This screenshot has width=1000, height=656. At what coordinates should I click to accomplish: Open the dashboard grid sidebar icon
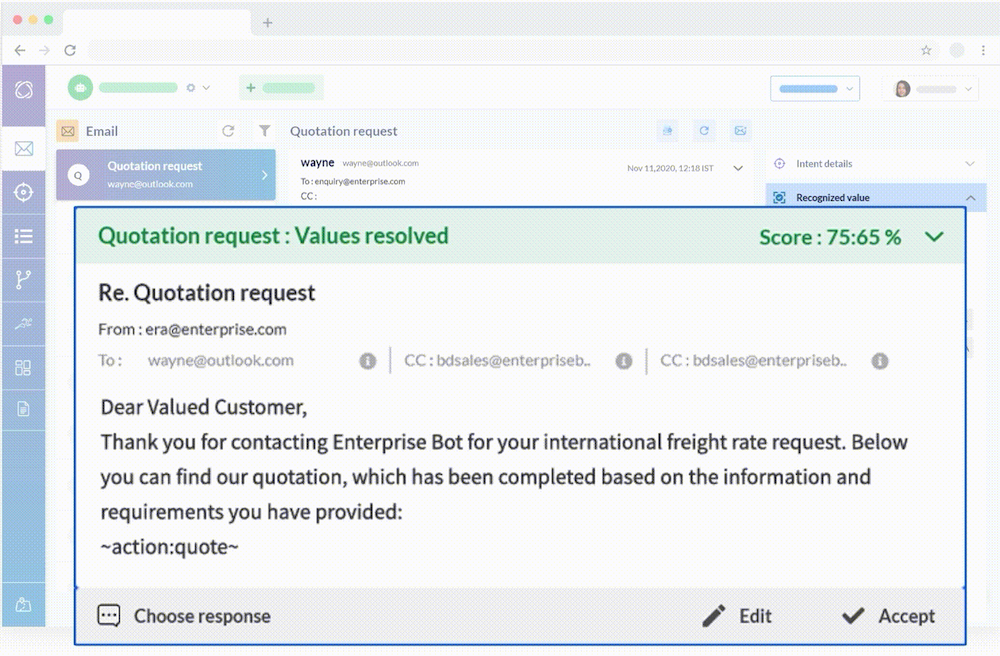click(x=24, y=367)
